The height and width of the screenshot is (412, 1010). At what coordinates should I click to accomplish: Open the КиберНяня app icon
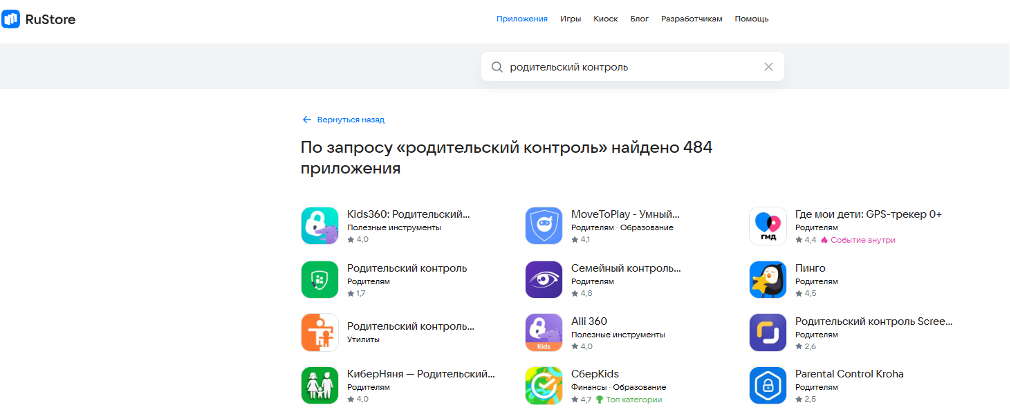[x=319, y=385]
